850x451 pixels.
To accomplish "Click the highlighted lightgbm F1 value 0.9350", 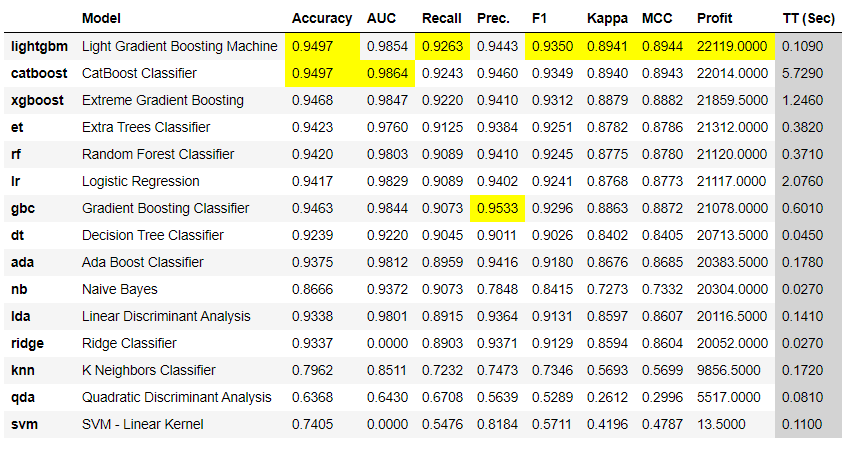I will (x=552, y=46).
